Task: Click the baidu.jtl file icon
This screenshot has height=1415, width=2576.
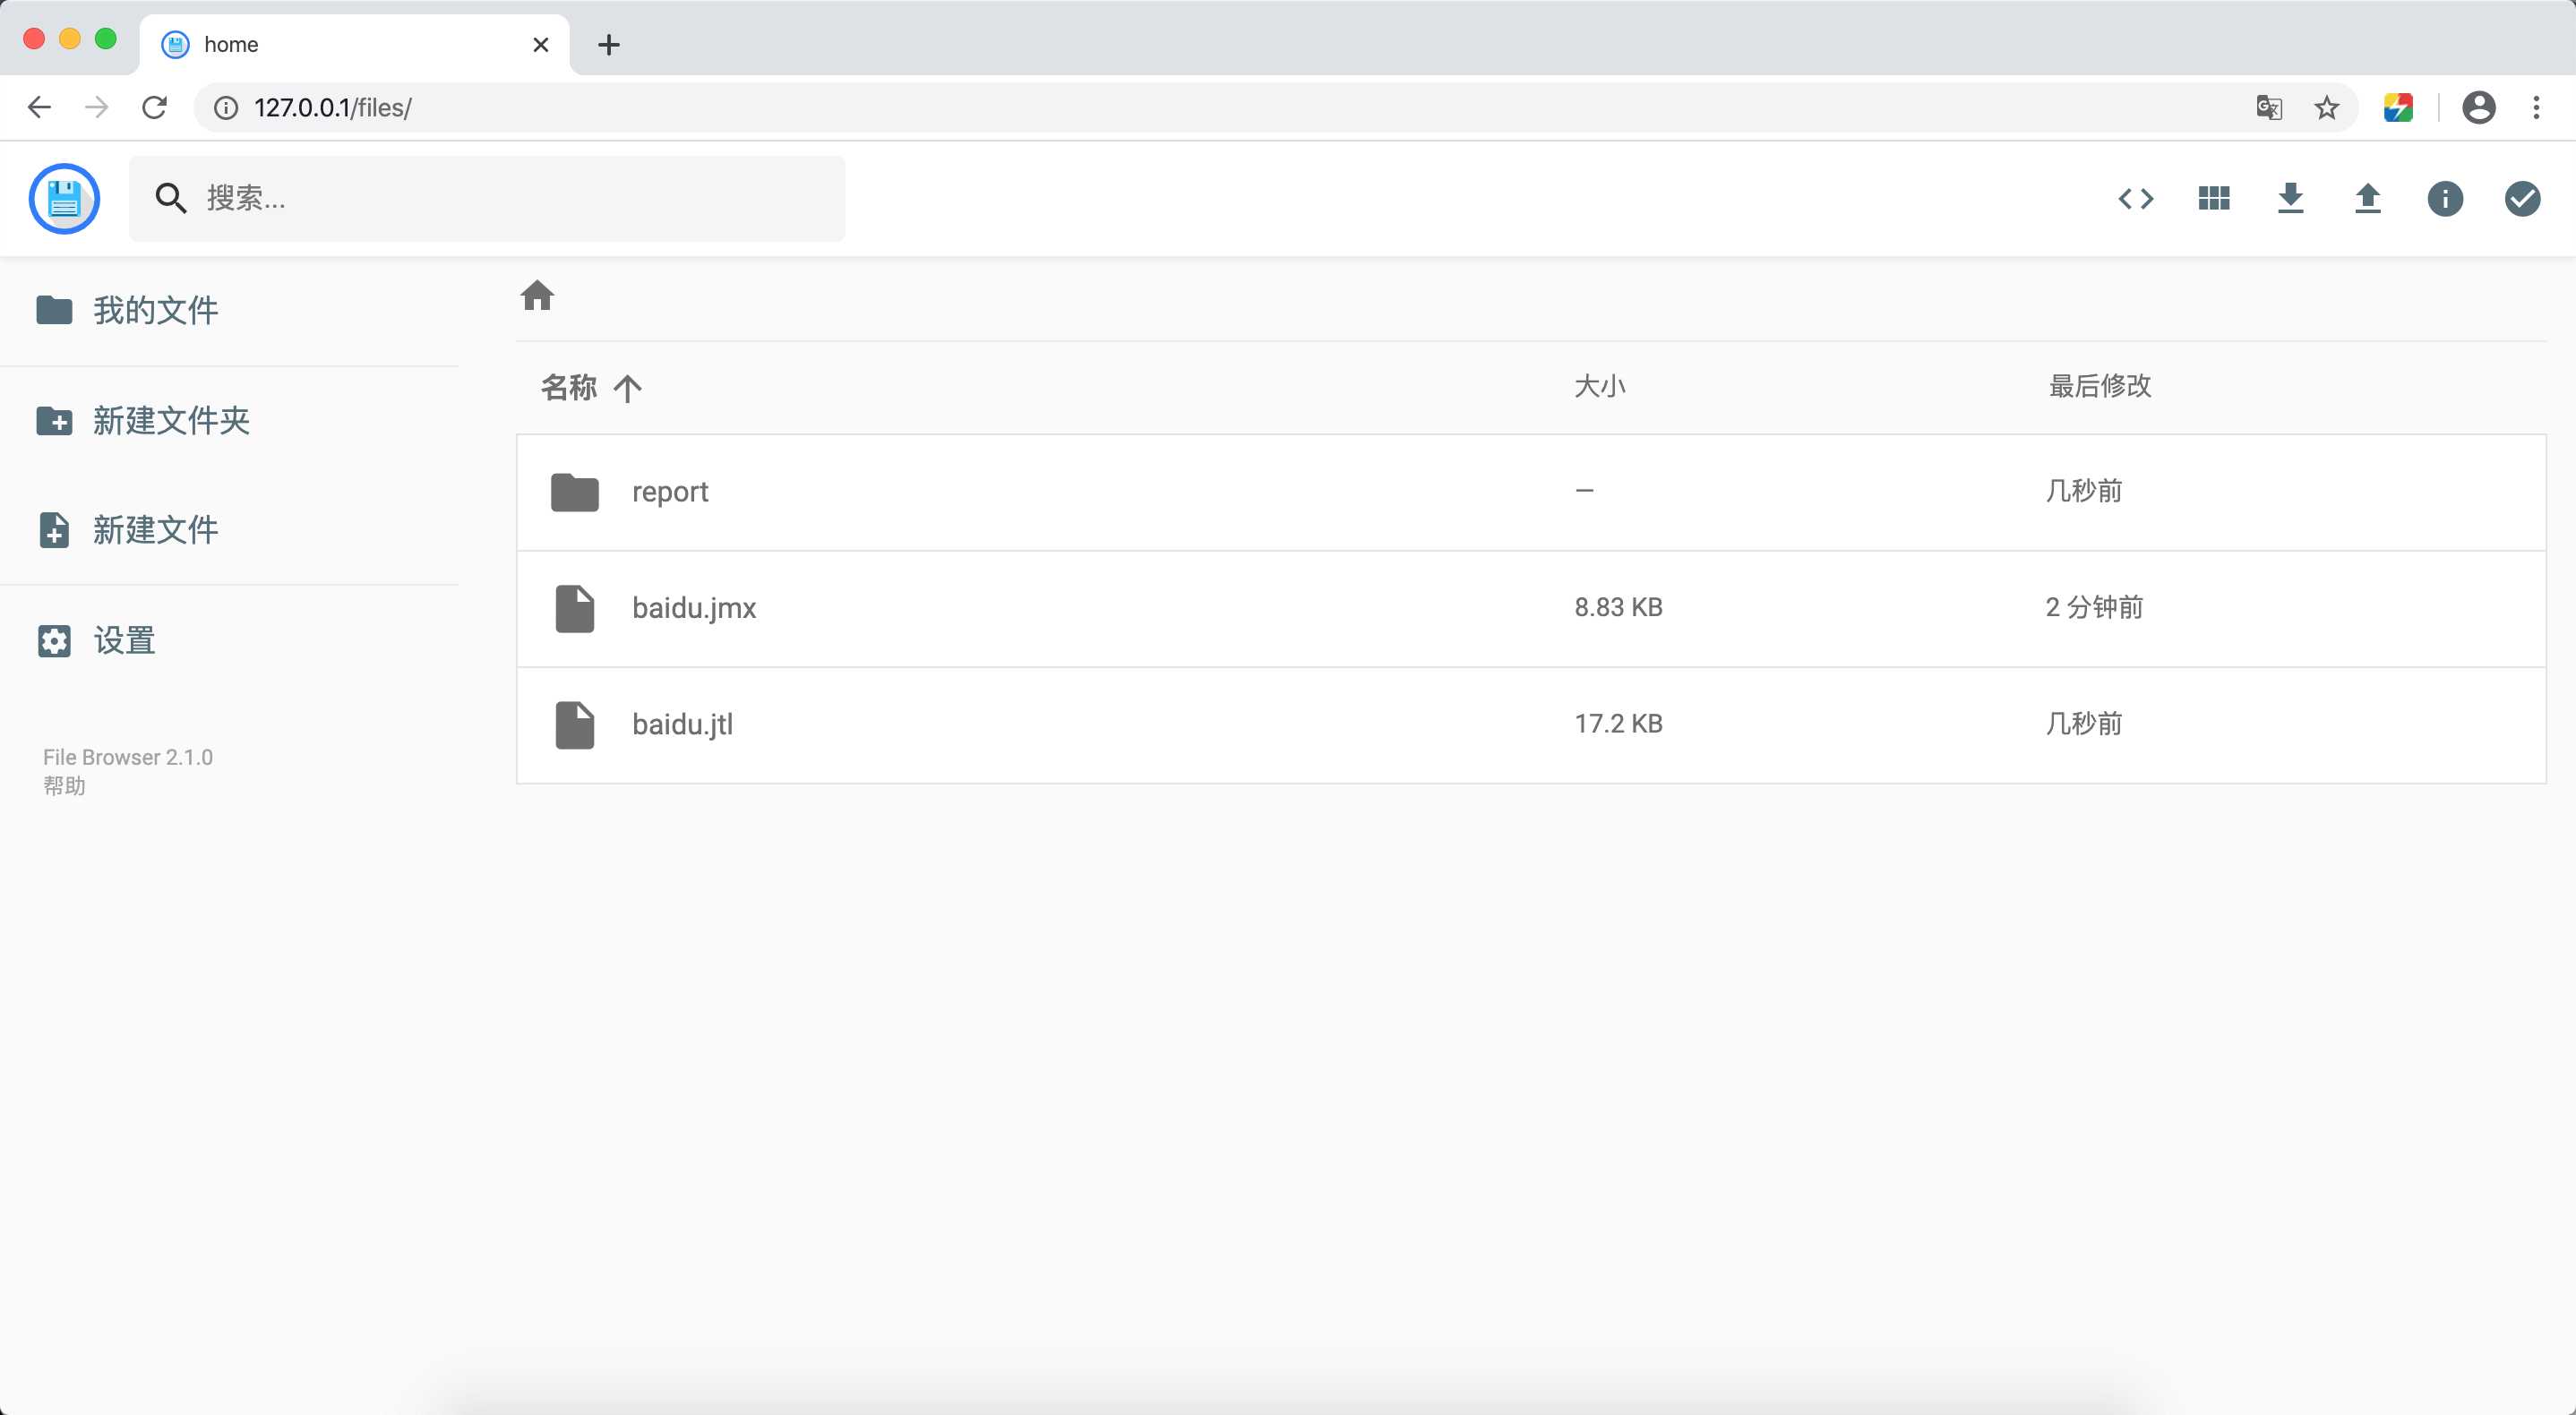Action: coord(575,725)
